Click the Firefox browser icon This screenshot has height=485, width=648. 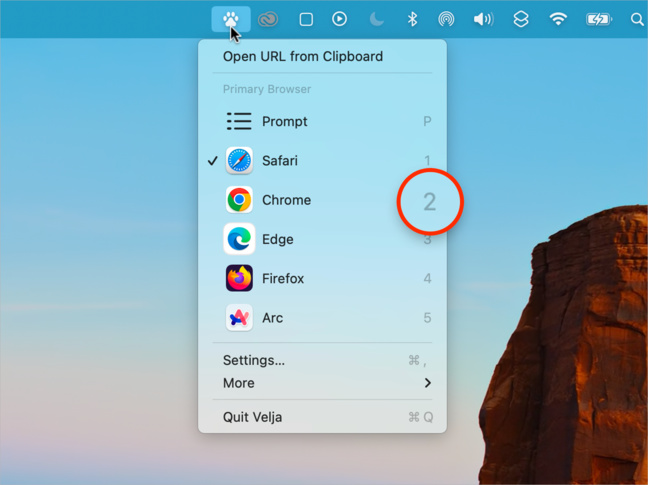239,278
